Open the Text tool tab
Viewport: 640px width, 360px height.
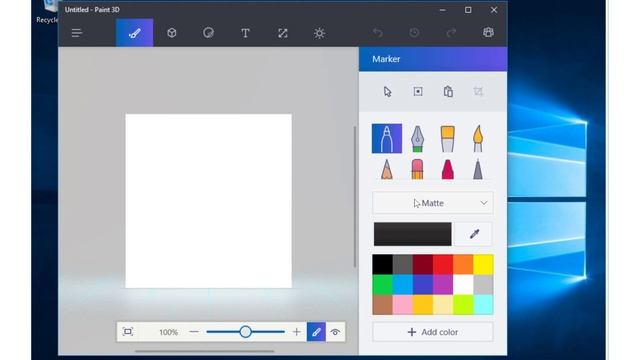pyautogui.click(x=245, y=33)
